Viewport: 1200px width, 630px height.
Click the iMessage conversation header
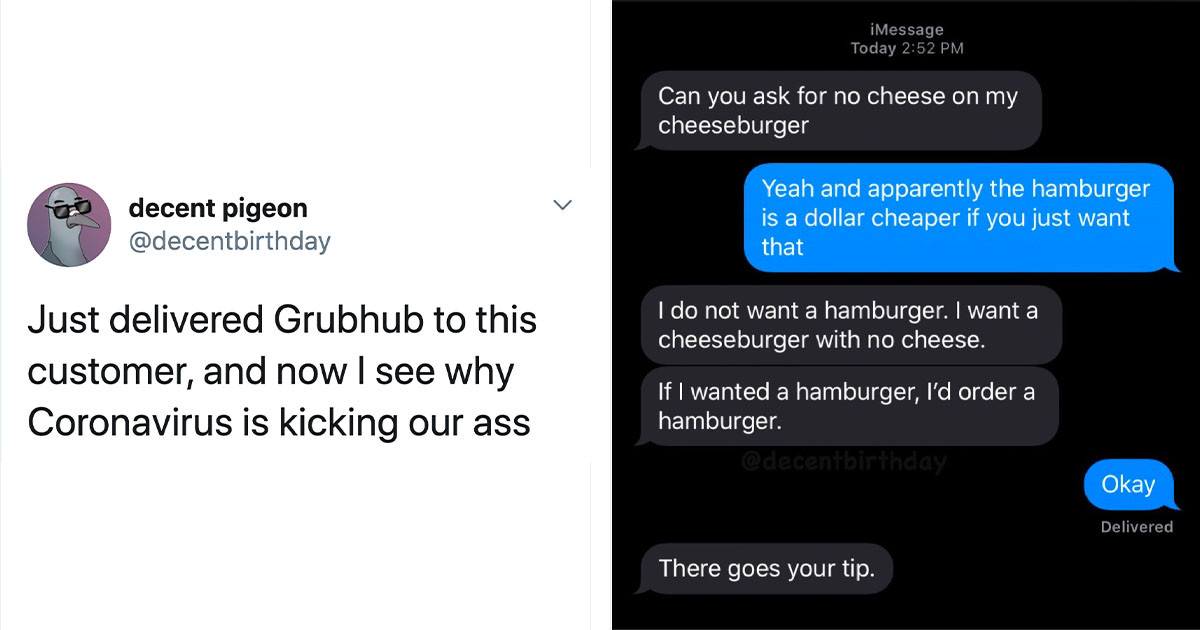(906, 38)
